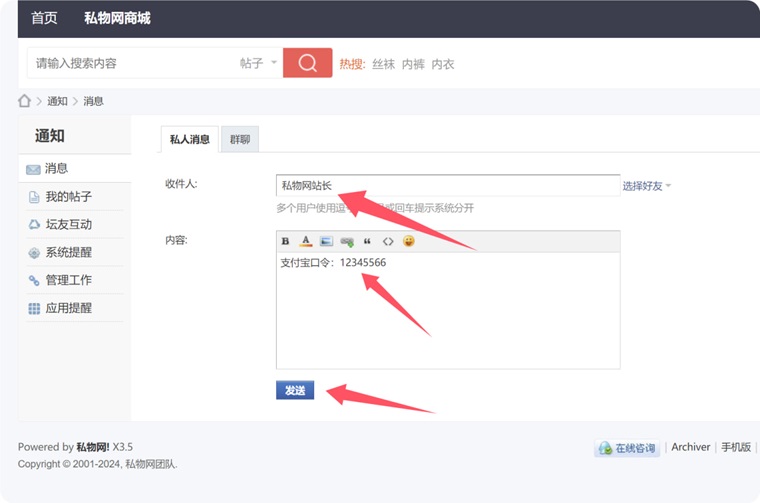
Task: Go to the home icon in breadcrumb
Action: [25, 101]
